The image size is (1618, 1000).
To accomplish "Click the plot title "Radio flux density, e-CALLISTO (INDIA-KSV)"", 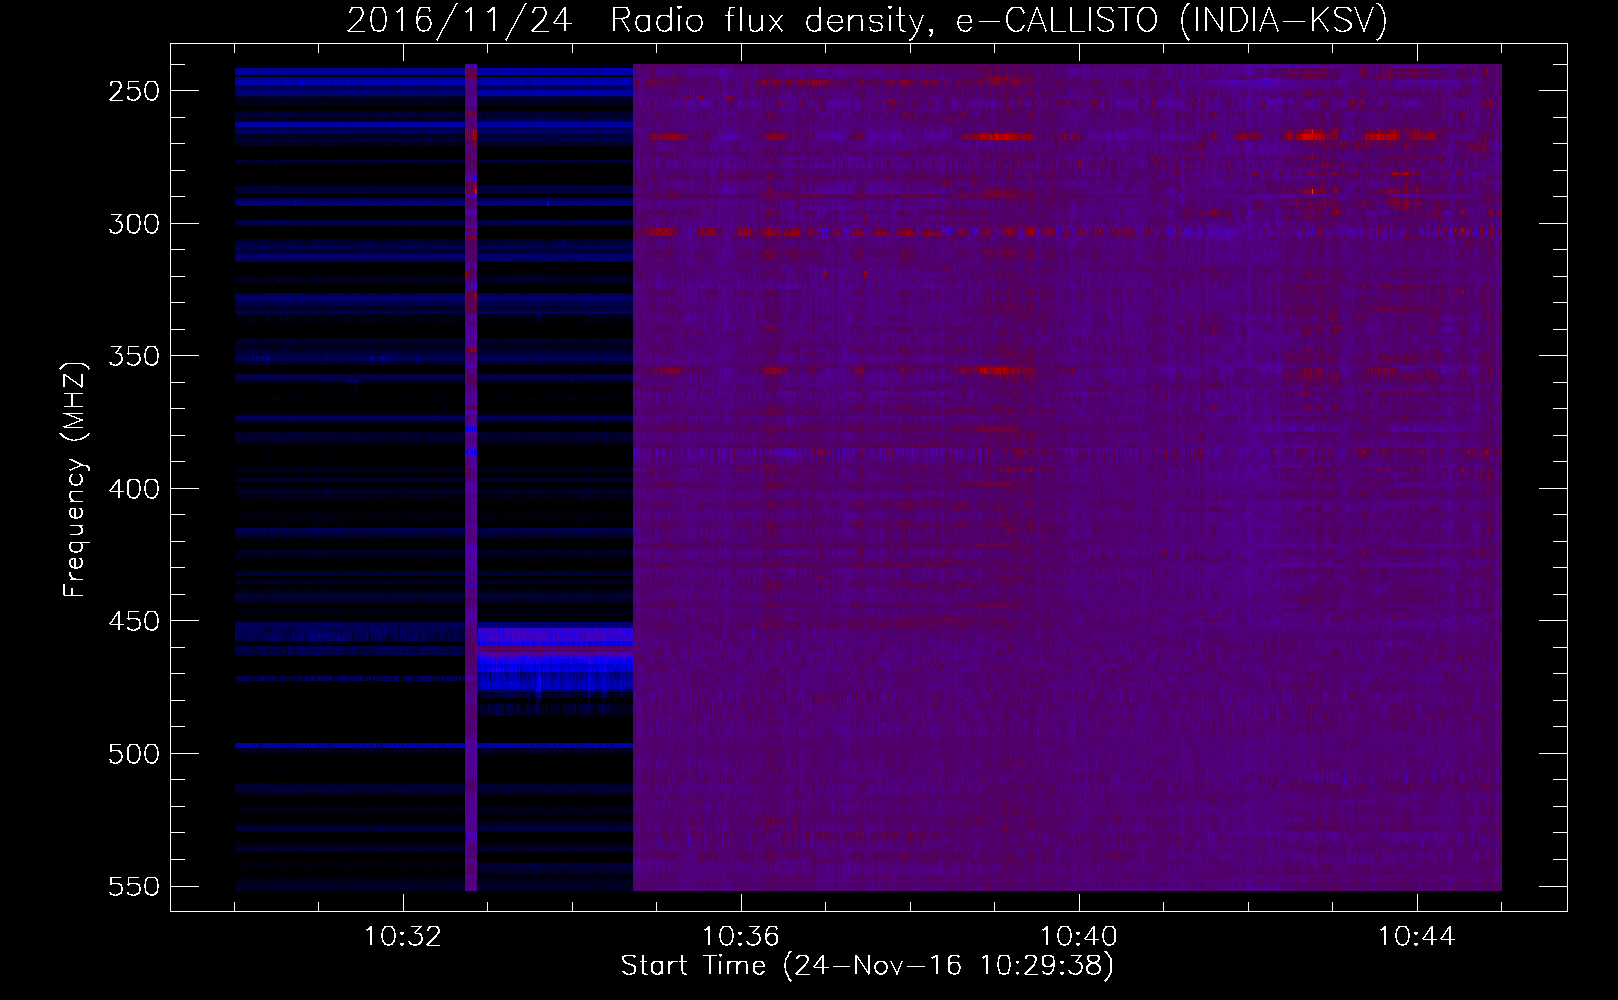I will pyautogui.click(x=999, y=20).
